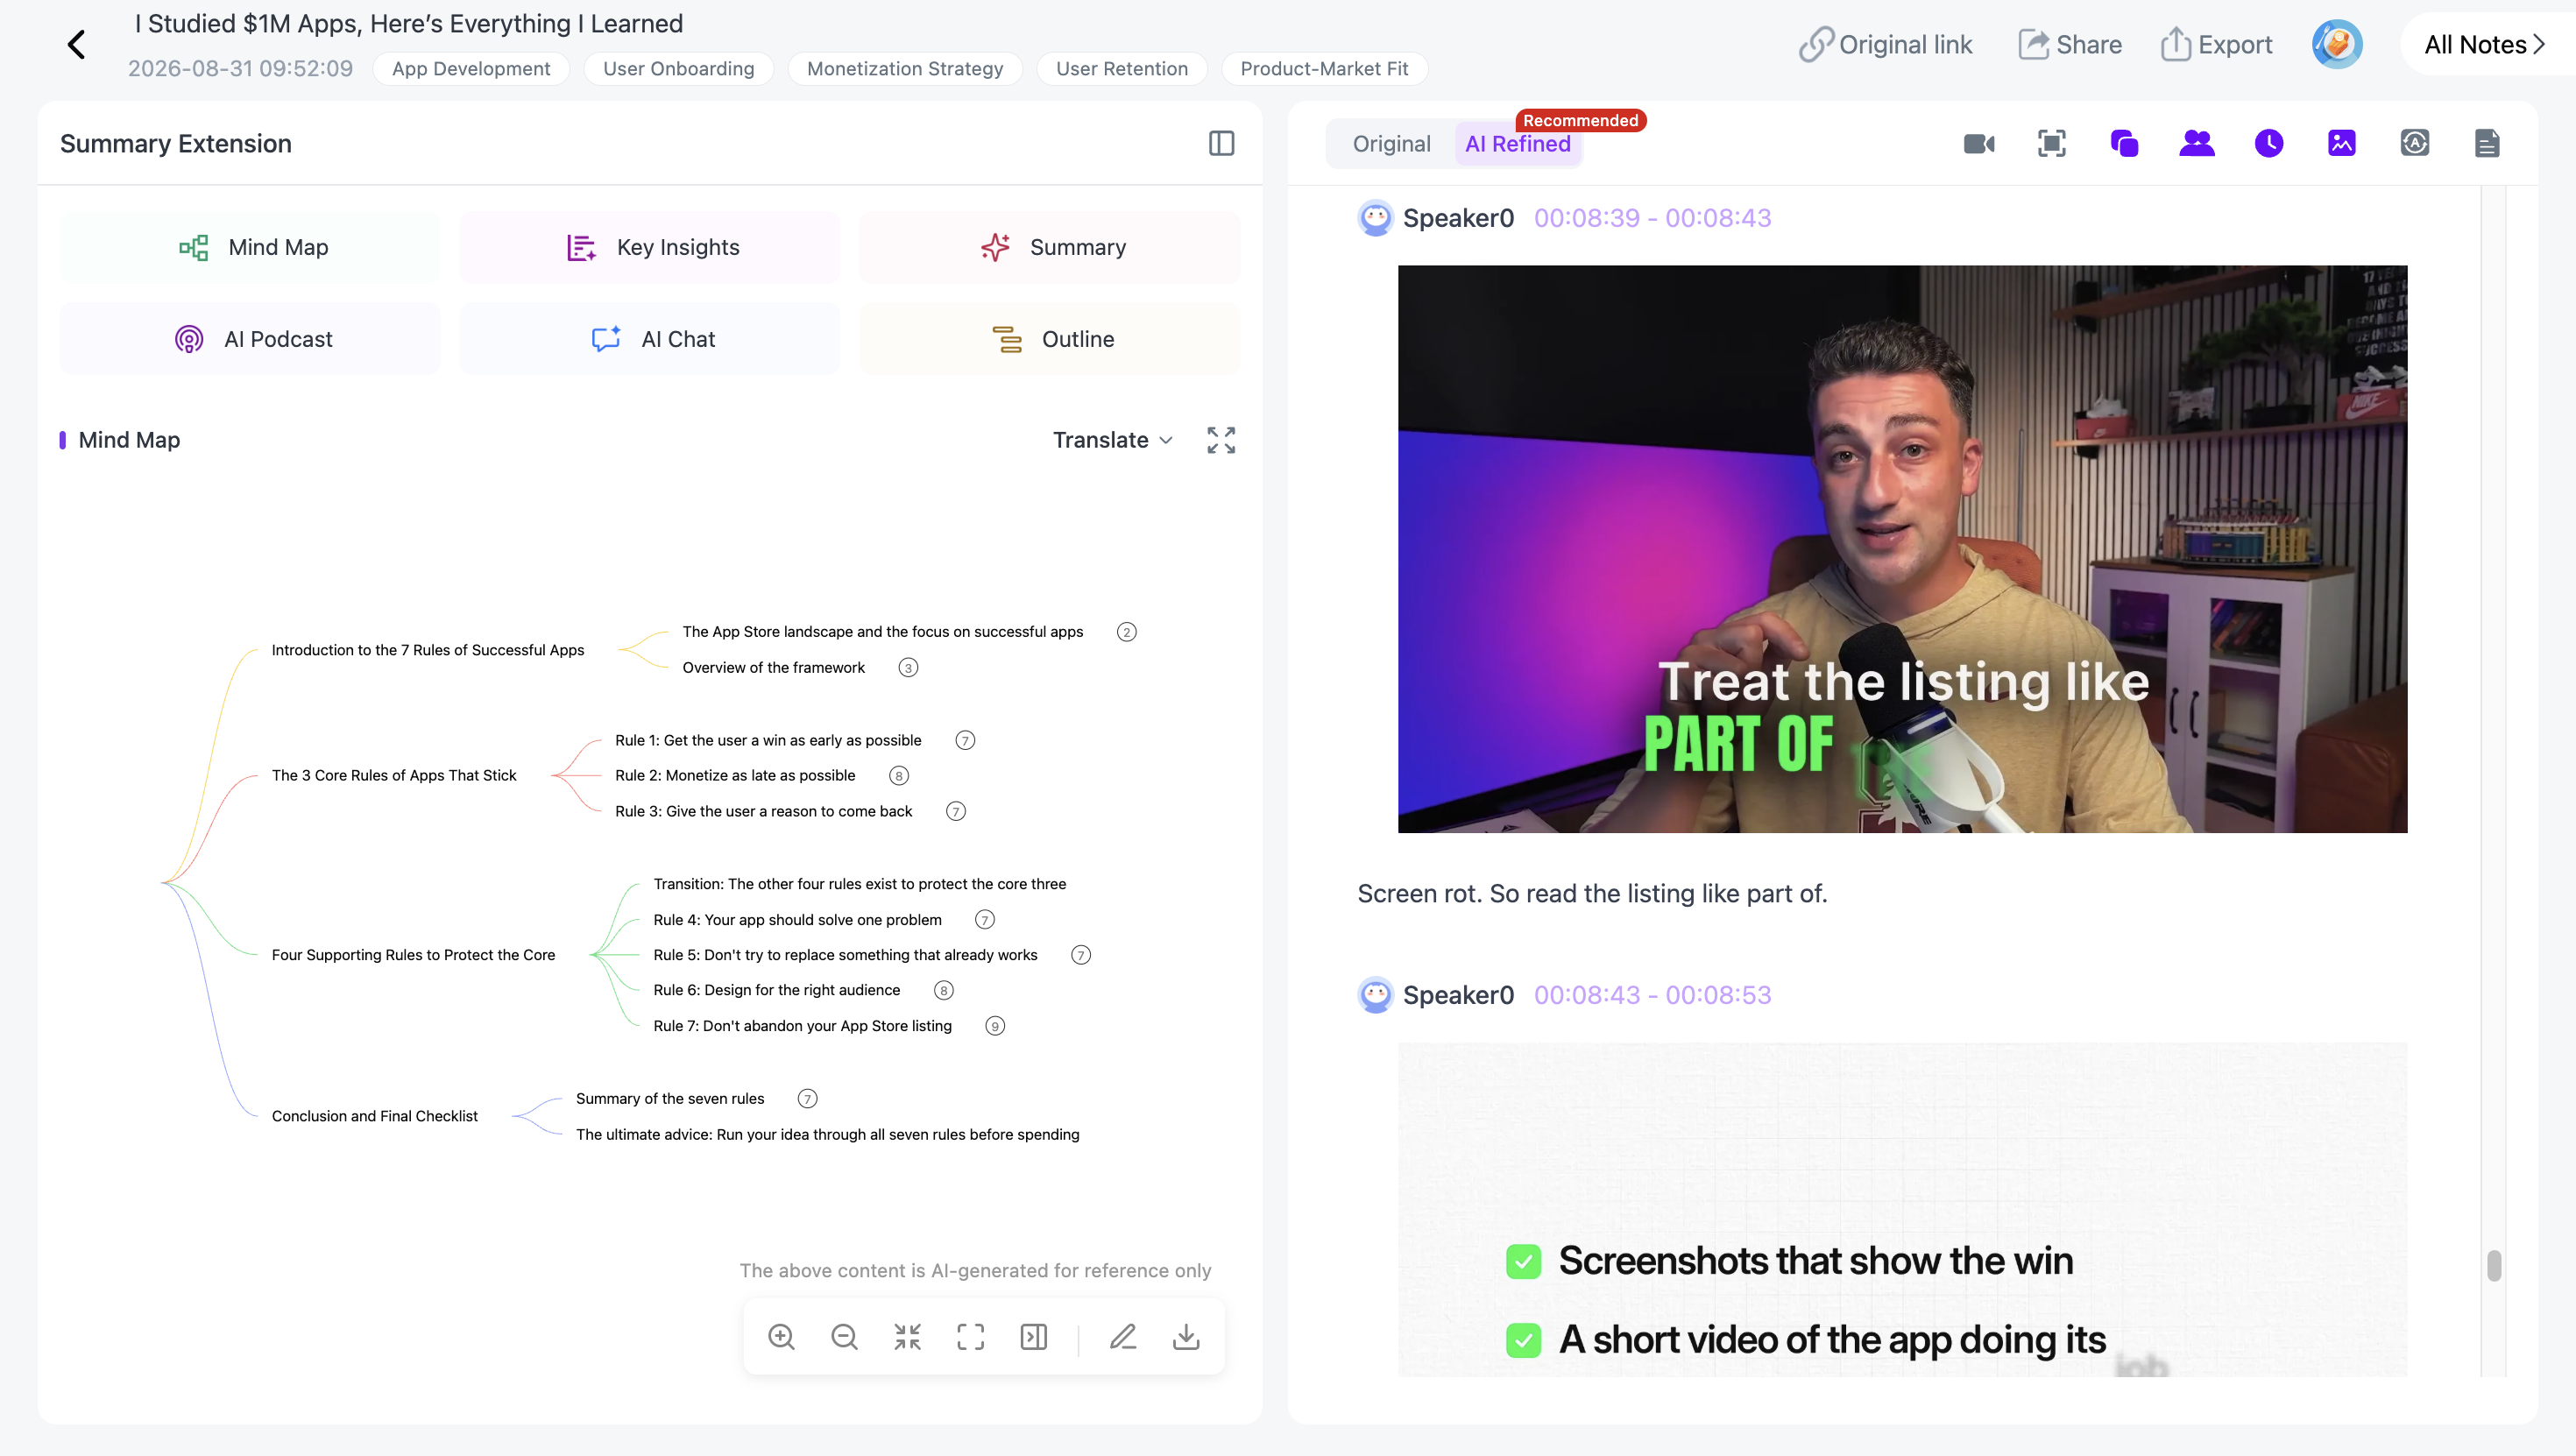
Task: Export the note
Action: pos(2215,44)
